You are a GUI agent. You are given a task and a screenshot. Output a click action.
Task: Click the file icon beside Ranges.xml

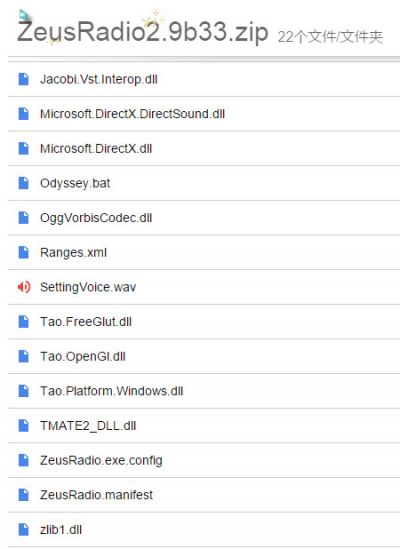(x=23, y=252)
